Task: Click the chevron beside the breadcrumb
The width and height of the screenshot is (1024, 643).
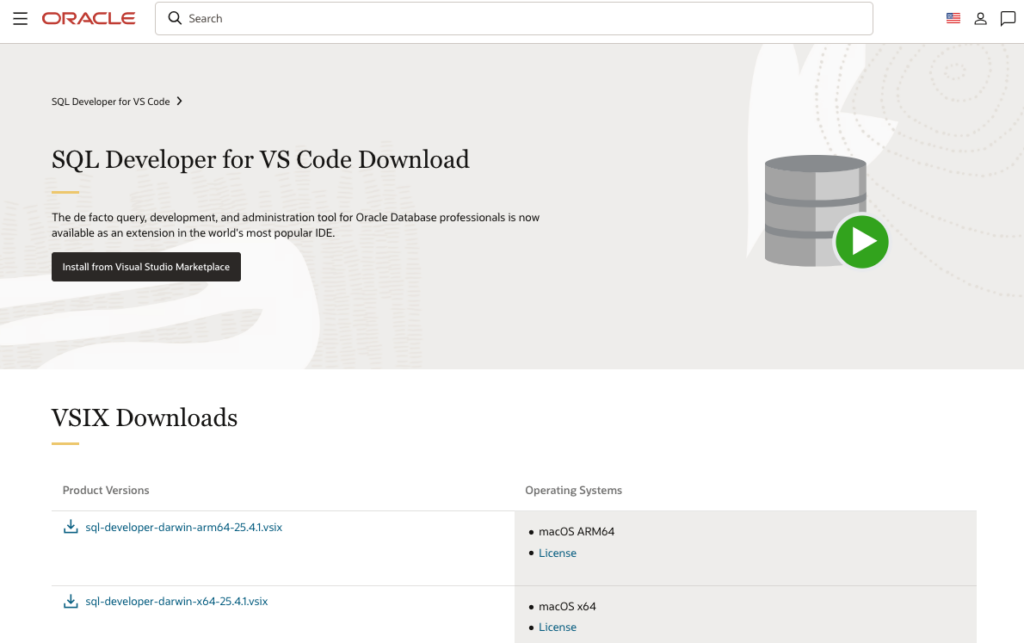Action: coord(180,101)
